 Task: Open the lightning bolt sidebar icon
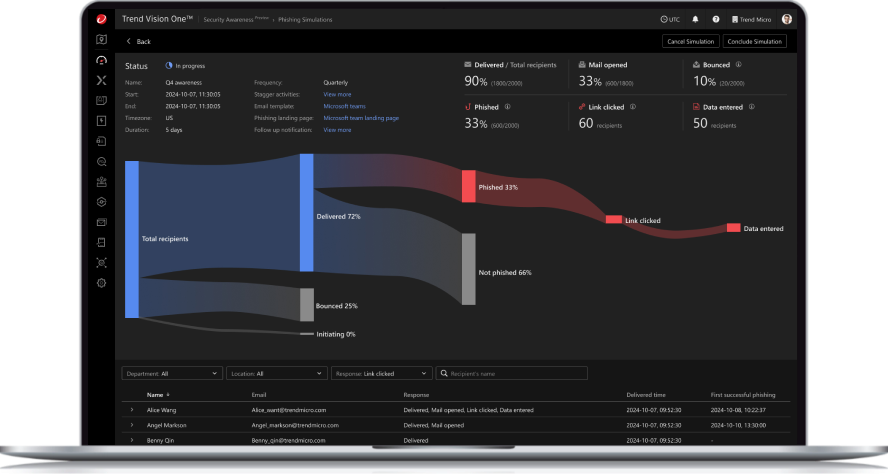pyautogui.click(x=101, y=120)
